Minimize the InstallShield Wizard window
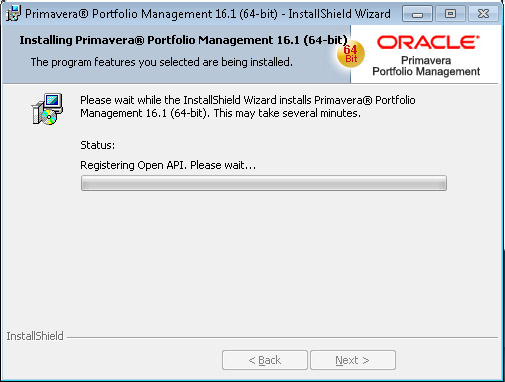 (x=417, y=14)
